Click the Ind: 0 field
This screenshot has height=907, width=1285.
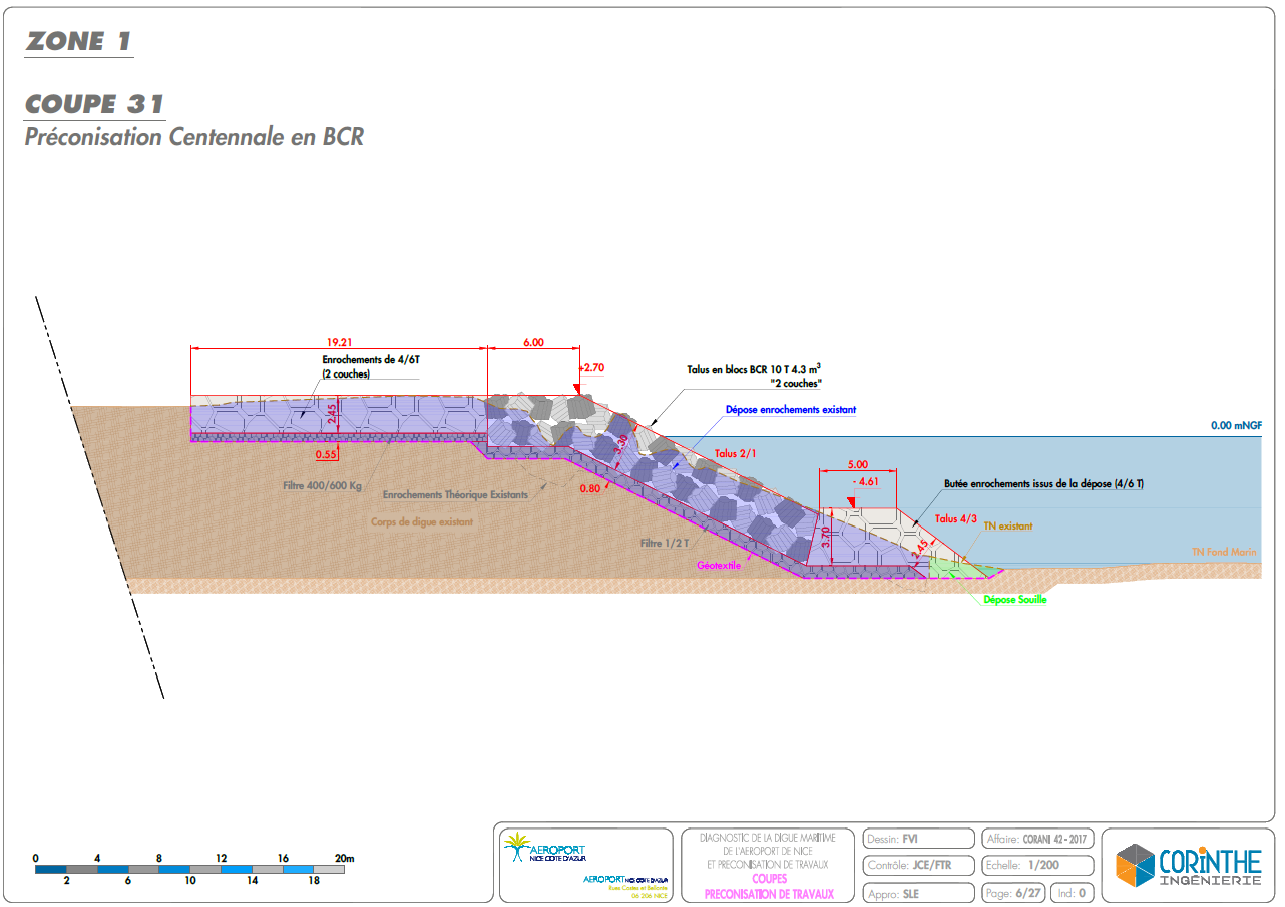coord(1072,892)
